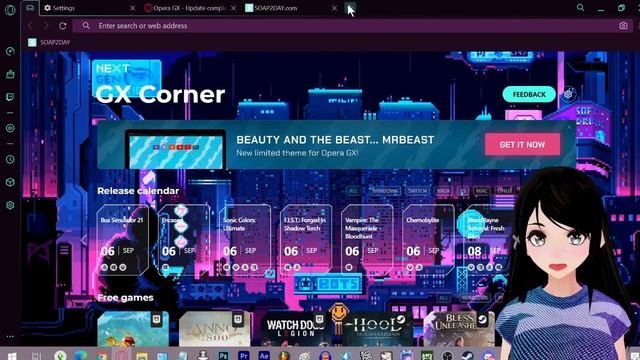The image size is (640, 360).
Task: Open the Bless Unleashed free game
Action: click(x=459, y=329)
